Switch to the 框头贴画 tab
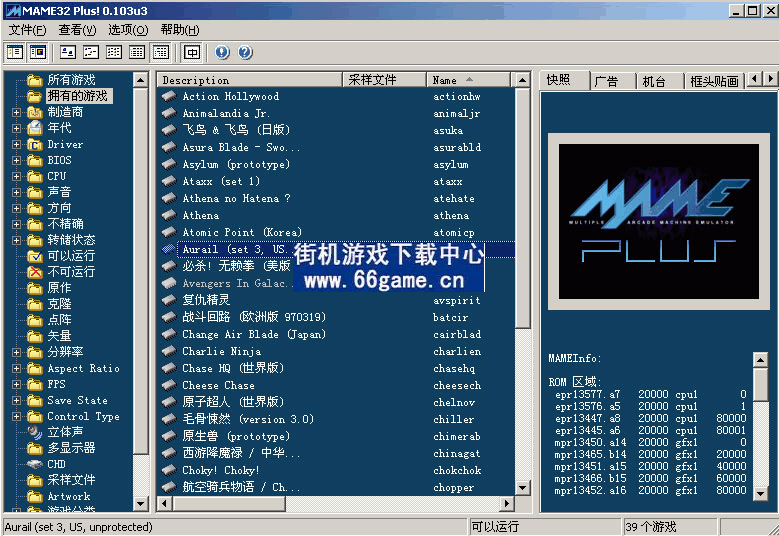 [x=714, y=81]
